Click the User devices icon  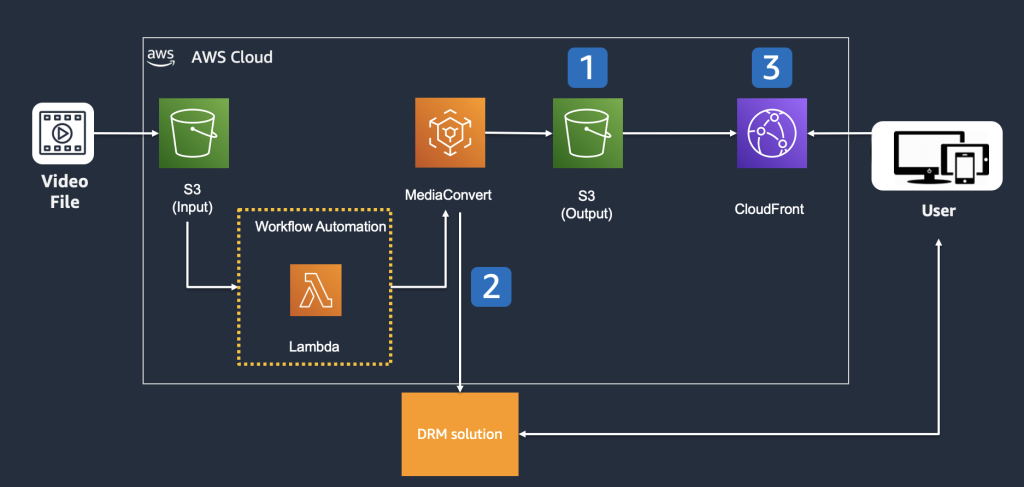[937, 156]
